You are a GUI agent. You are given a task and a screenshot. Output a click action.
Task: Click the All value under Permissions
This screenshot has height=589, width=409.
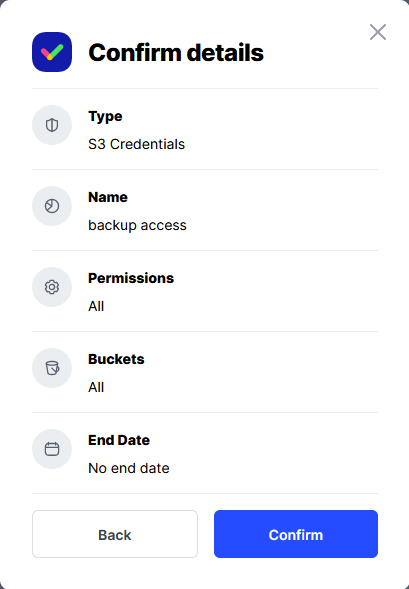pyautogui.click(x=96, y=307)
